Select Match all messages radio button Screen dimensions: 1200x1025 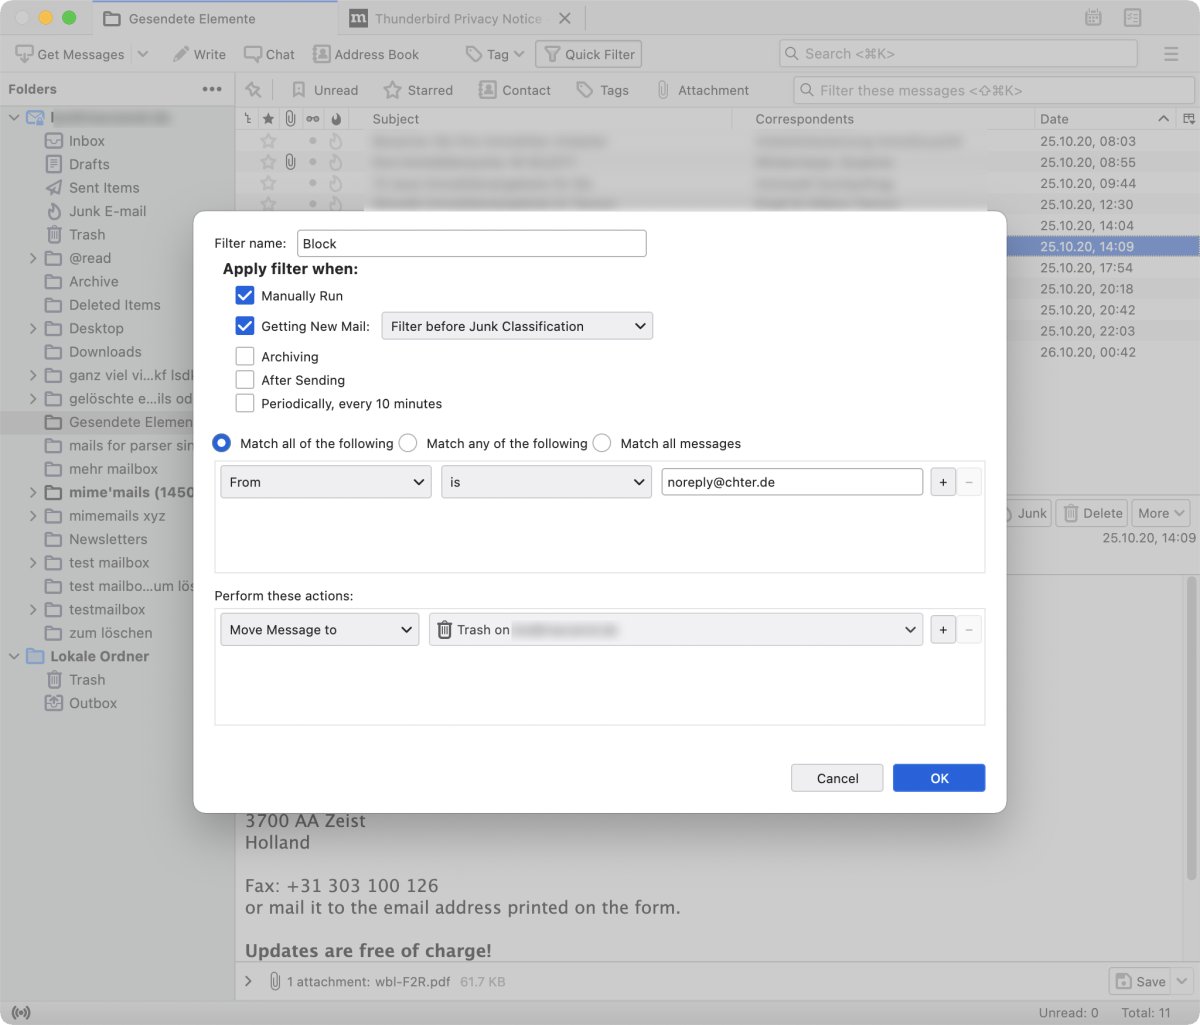tap(602, 443)
